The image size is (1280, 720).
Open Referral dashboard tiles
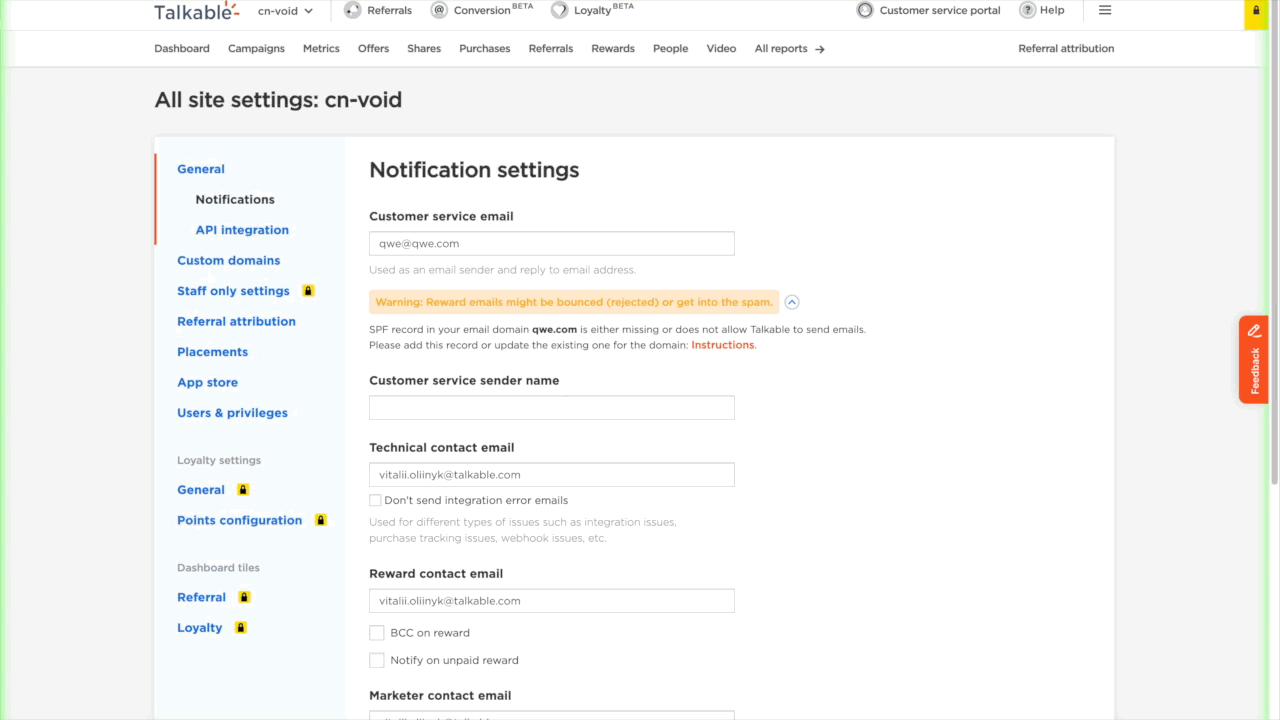pos(201,597)
